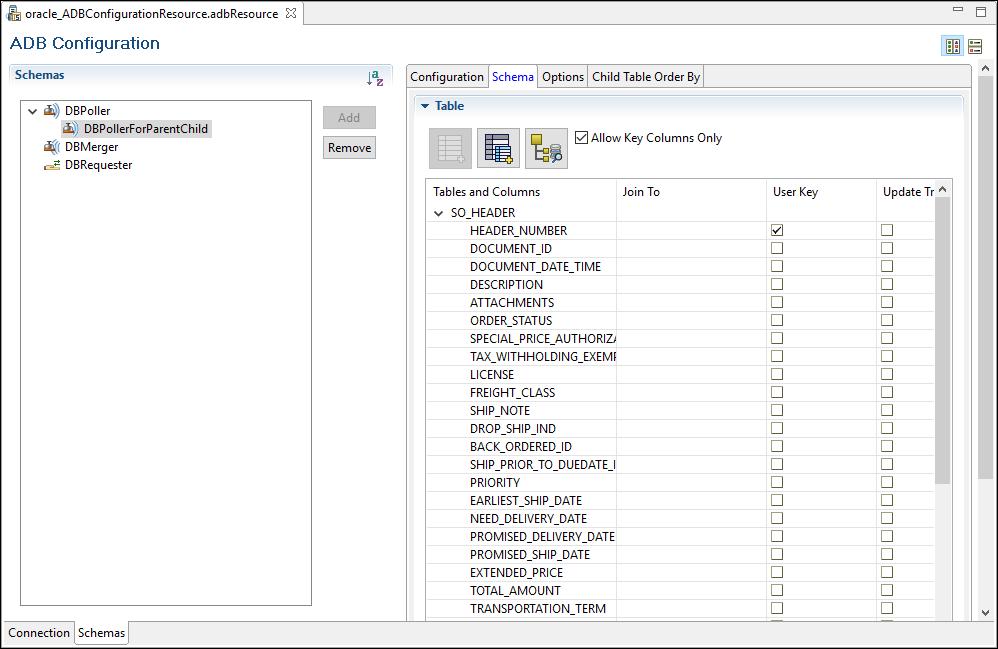Image resolution: width=998 pixels, height=649 pixels.
Task: Click the Remove button
Action: pos(349,148)
